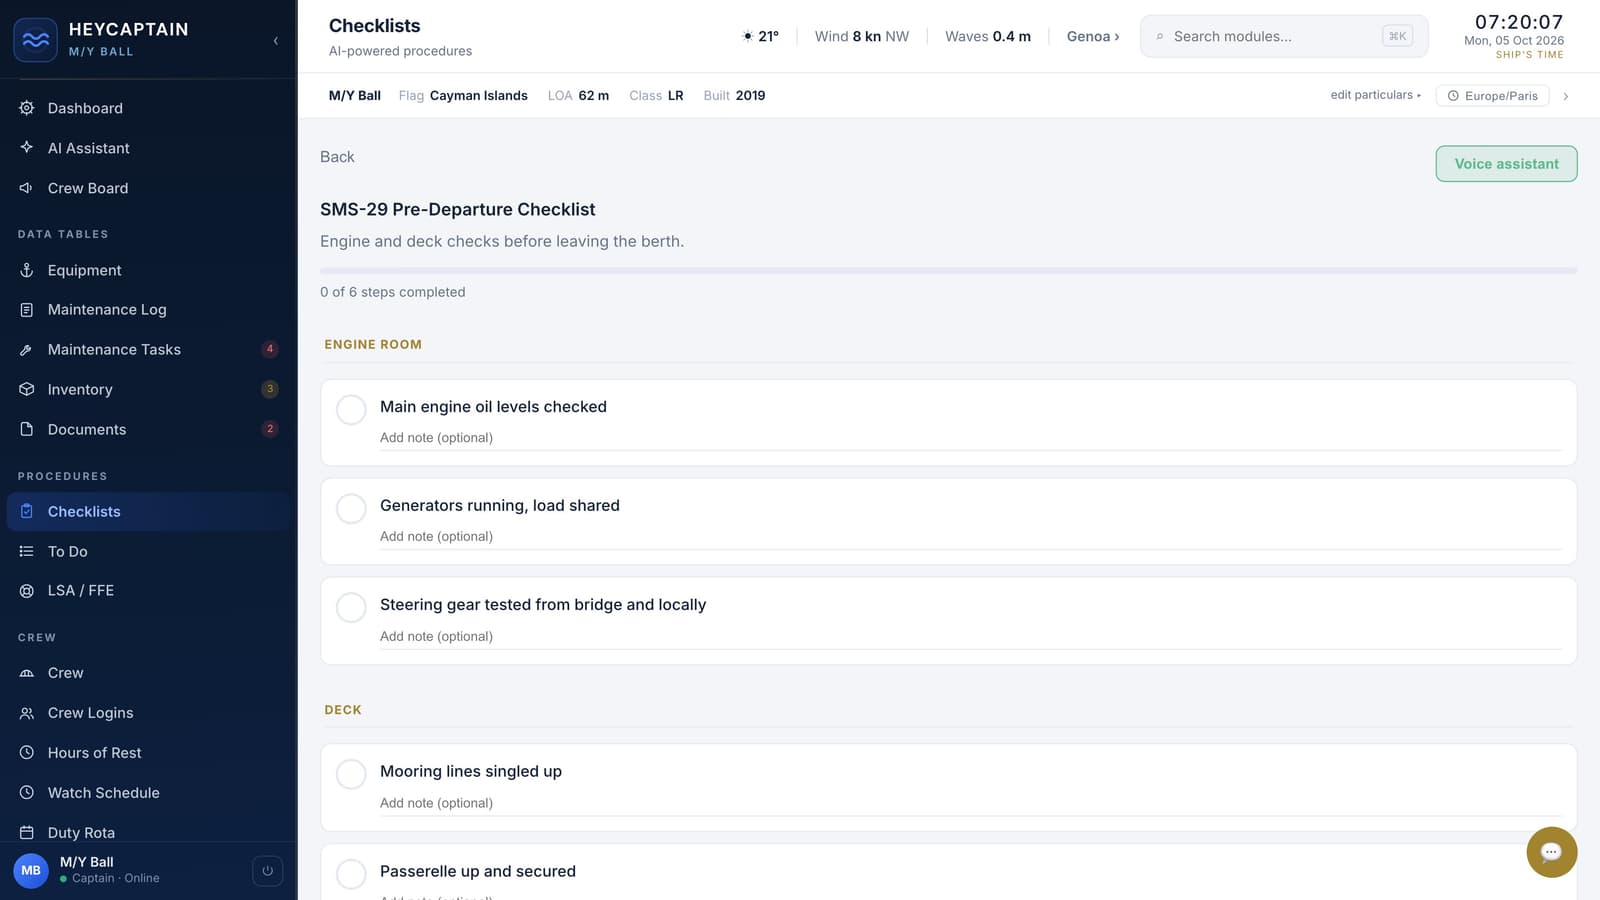Open the Crew section item

point(148,673)
